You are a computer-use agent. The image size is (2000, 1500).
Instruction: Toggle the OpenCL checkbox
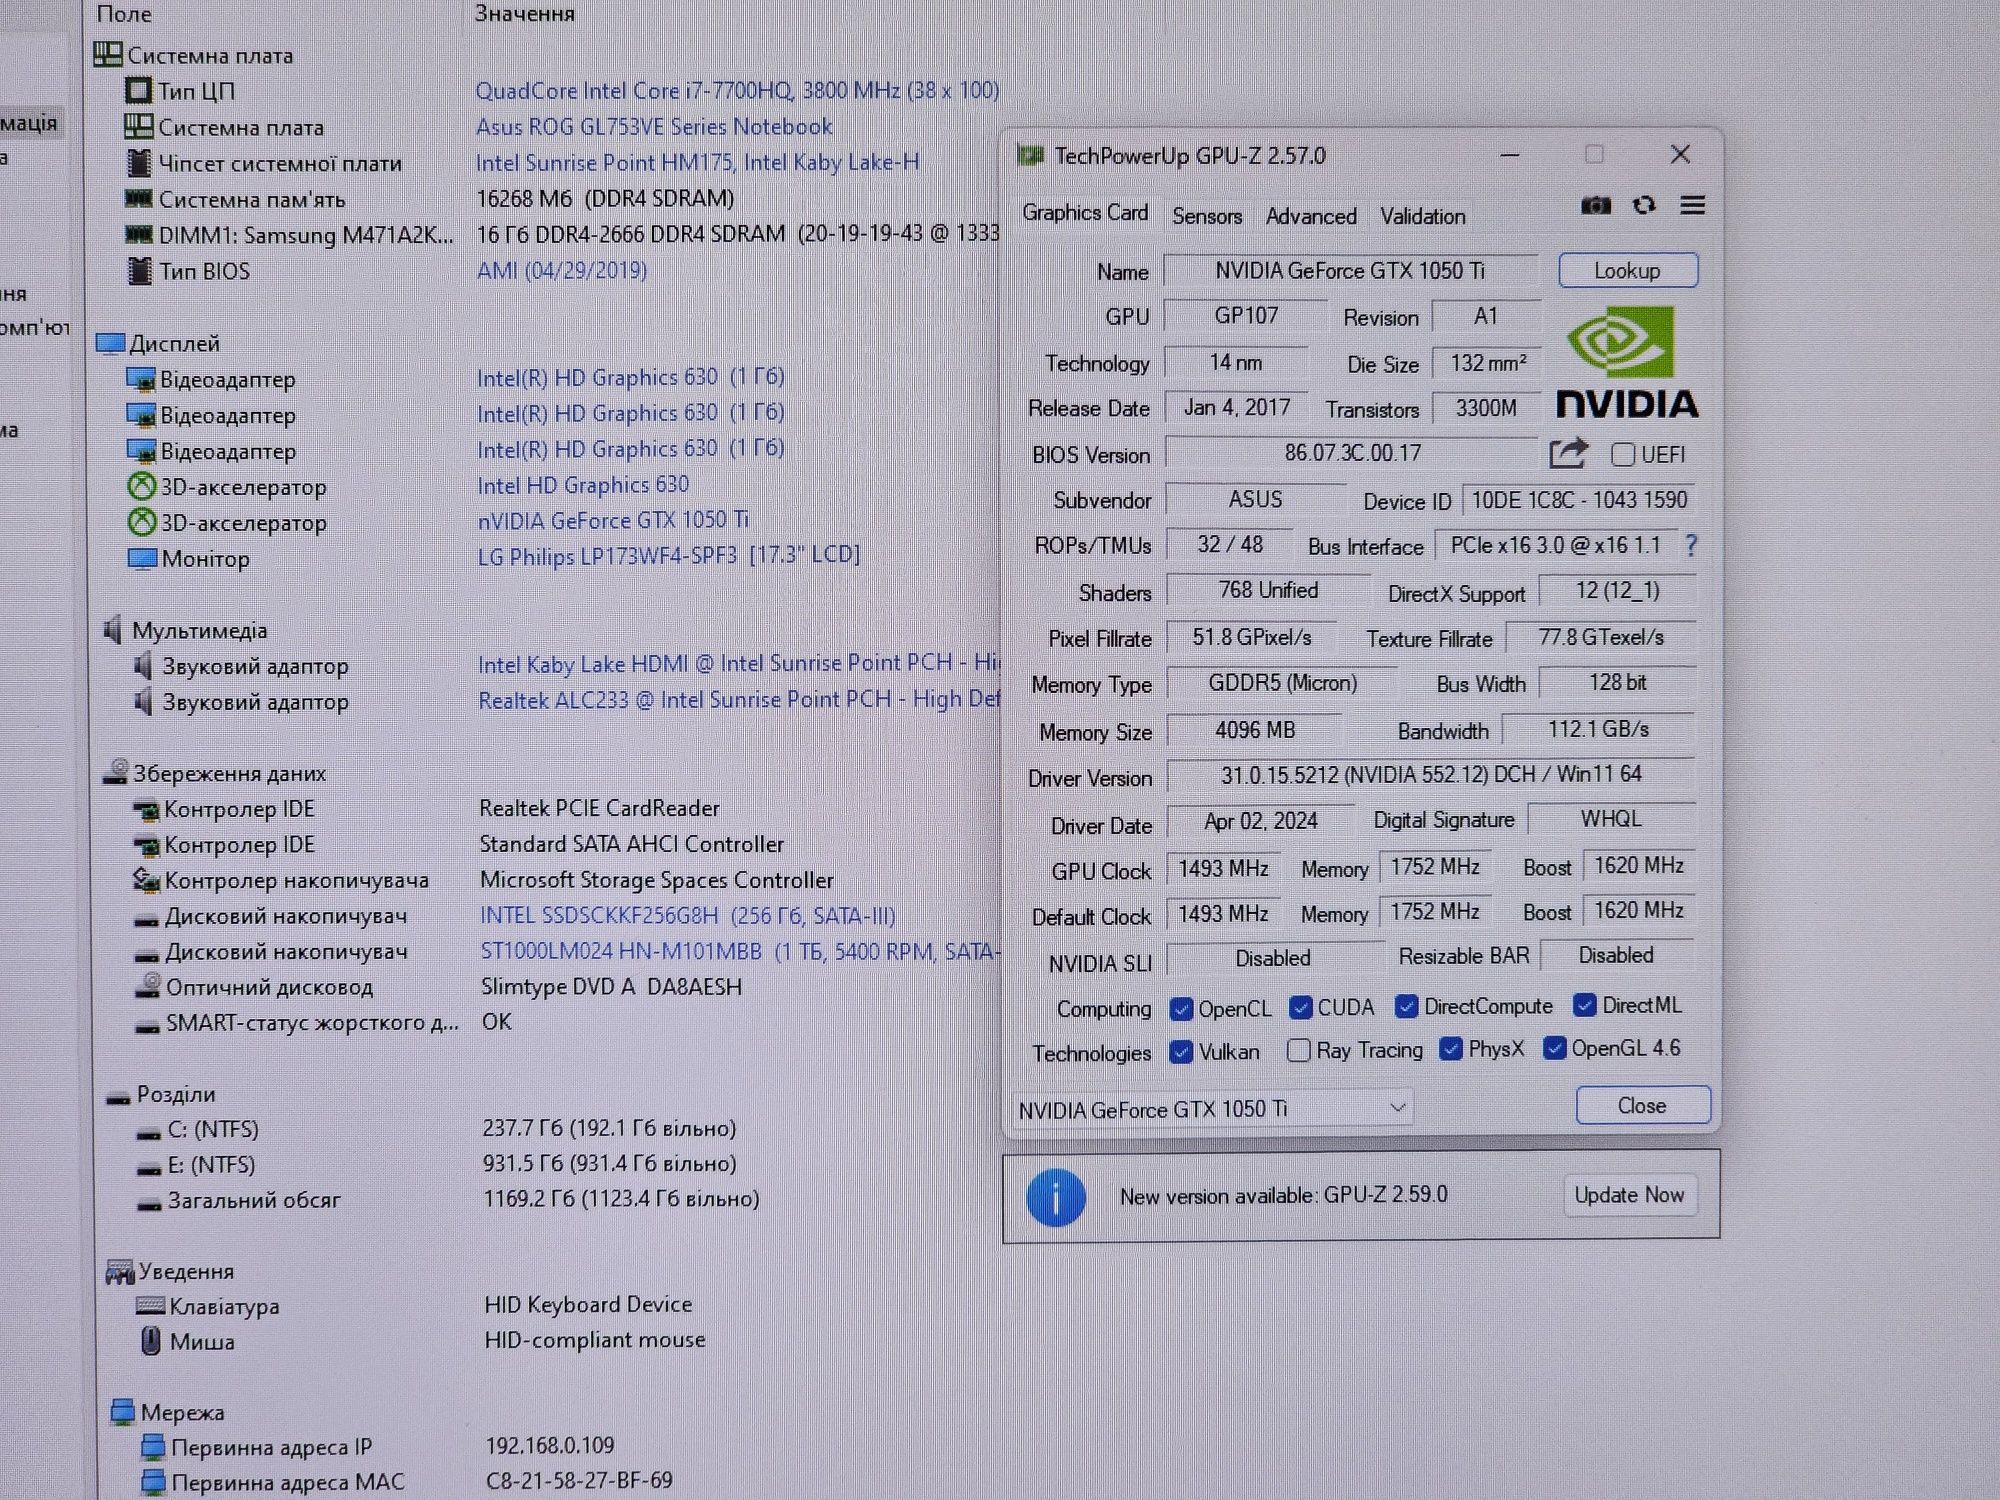pyautogui.click(x=1181, y=1008)
